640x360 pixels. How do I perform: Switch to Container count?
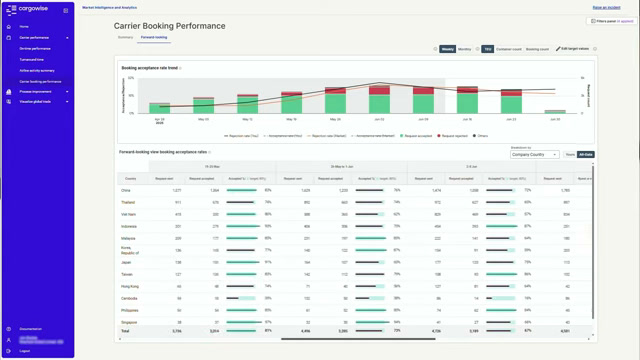(509, 49)
